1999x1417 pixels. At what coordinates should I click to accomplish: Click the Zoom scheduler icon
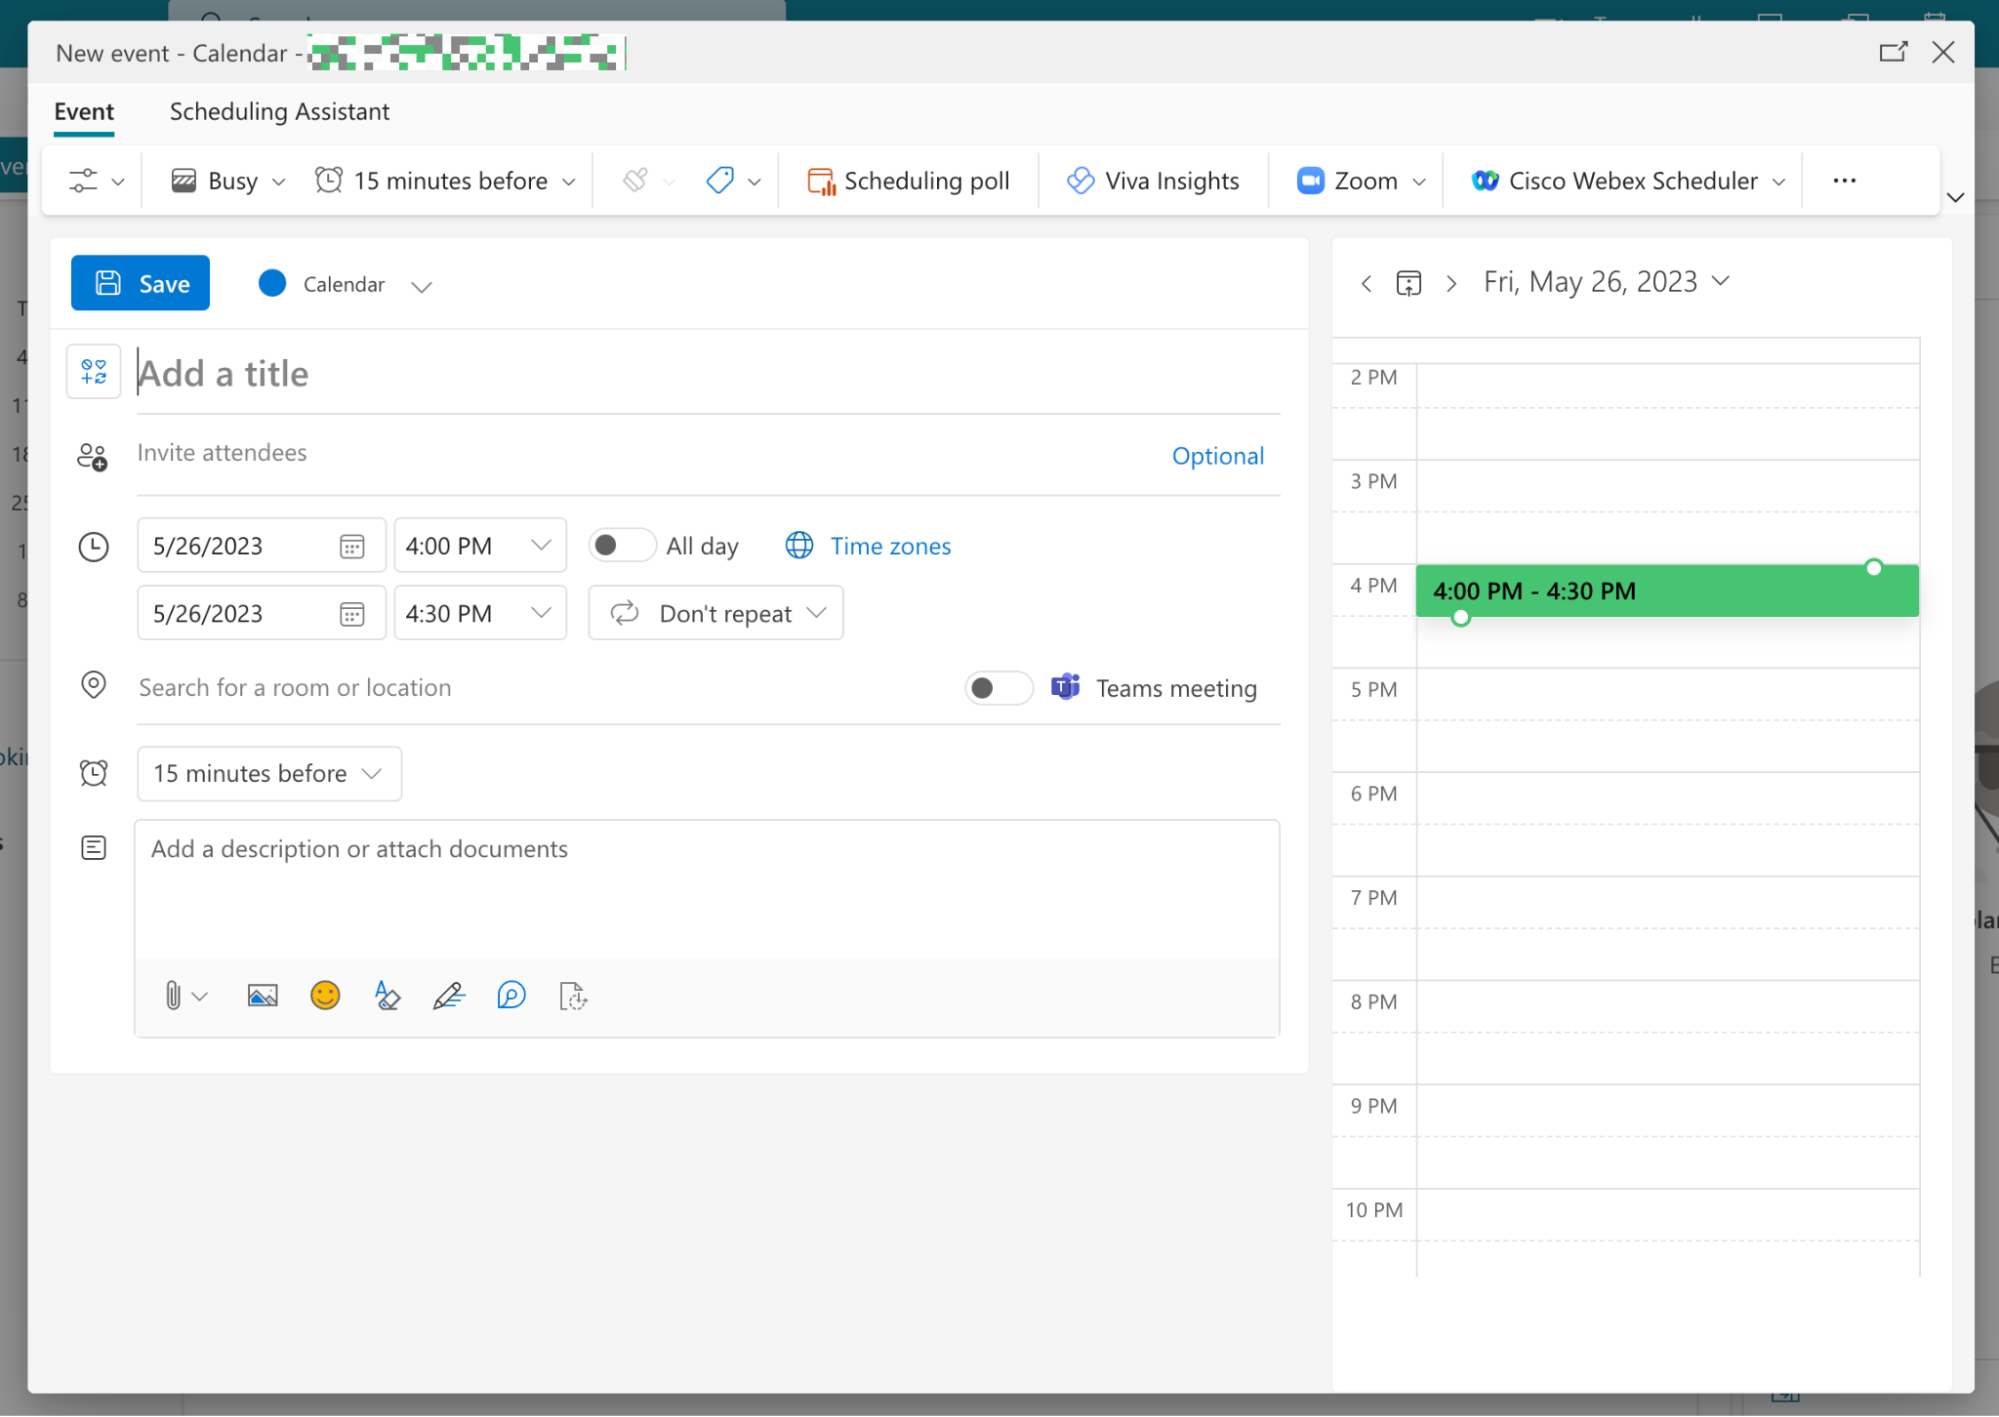click(x=1311, y=181)
